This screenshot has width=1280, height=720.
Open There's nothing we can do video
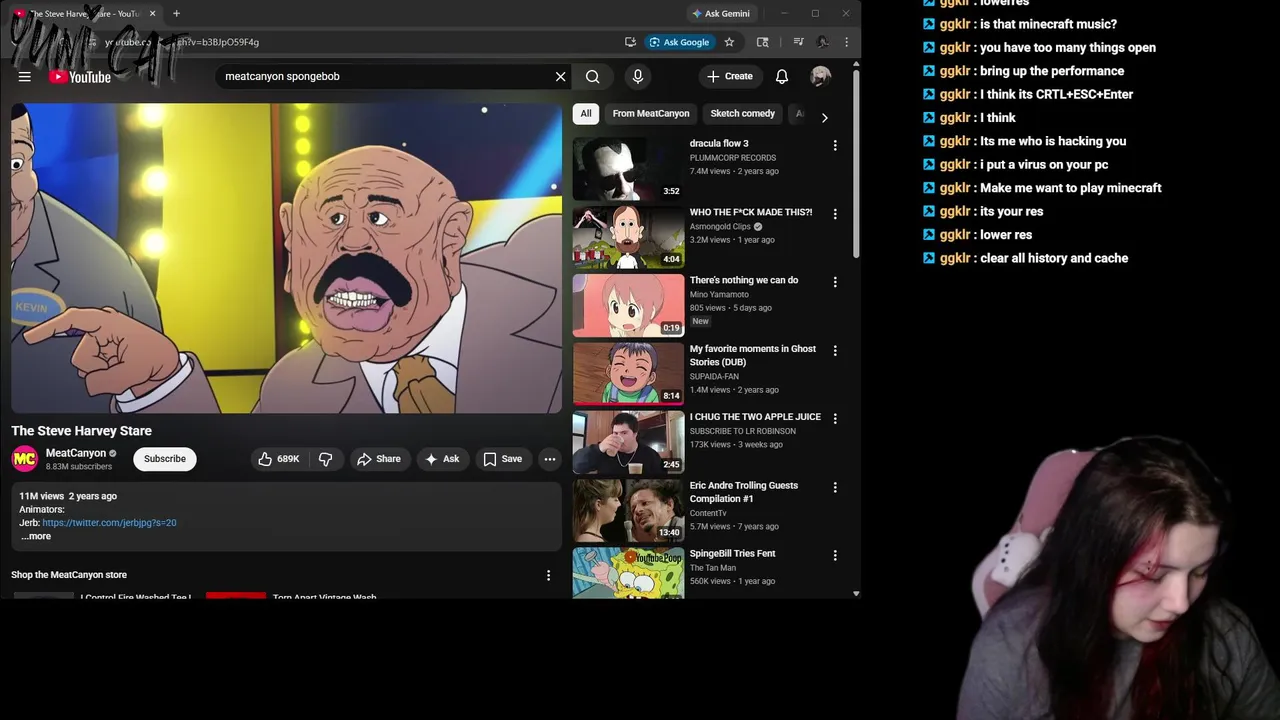click(x=628, y=305)
